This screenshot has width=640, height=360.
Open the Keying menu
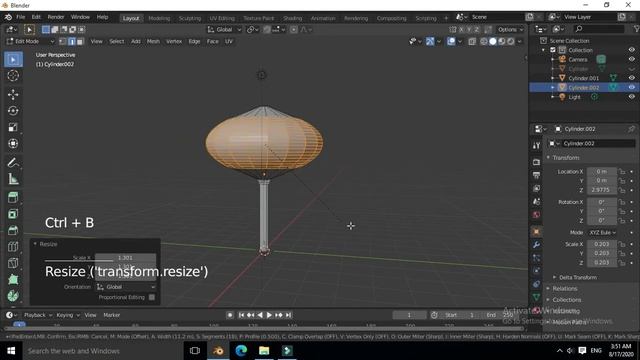67,315
